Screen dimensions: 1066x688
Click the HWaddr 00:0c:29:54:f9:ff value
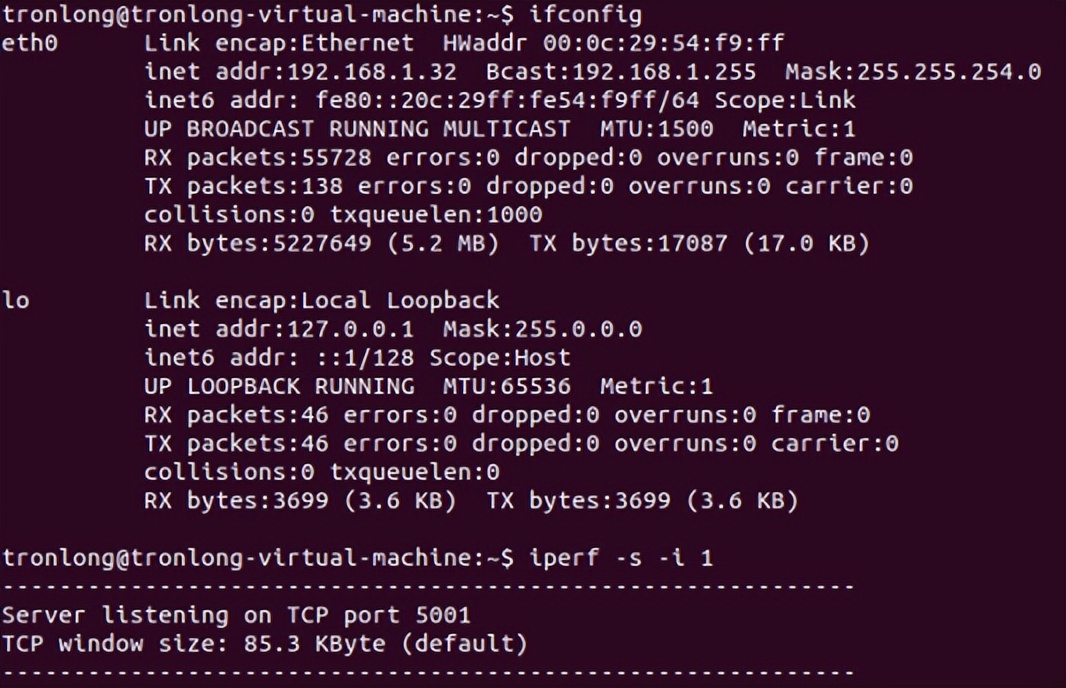[613, 44]
